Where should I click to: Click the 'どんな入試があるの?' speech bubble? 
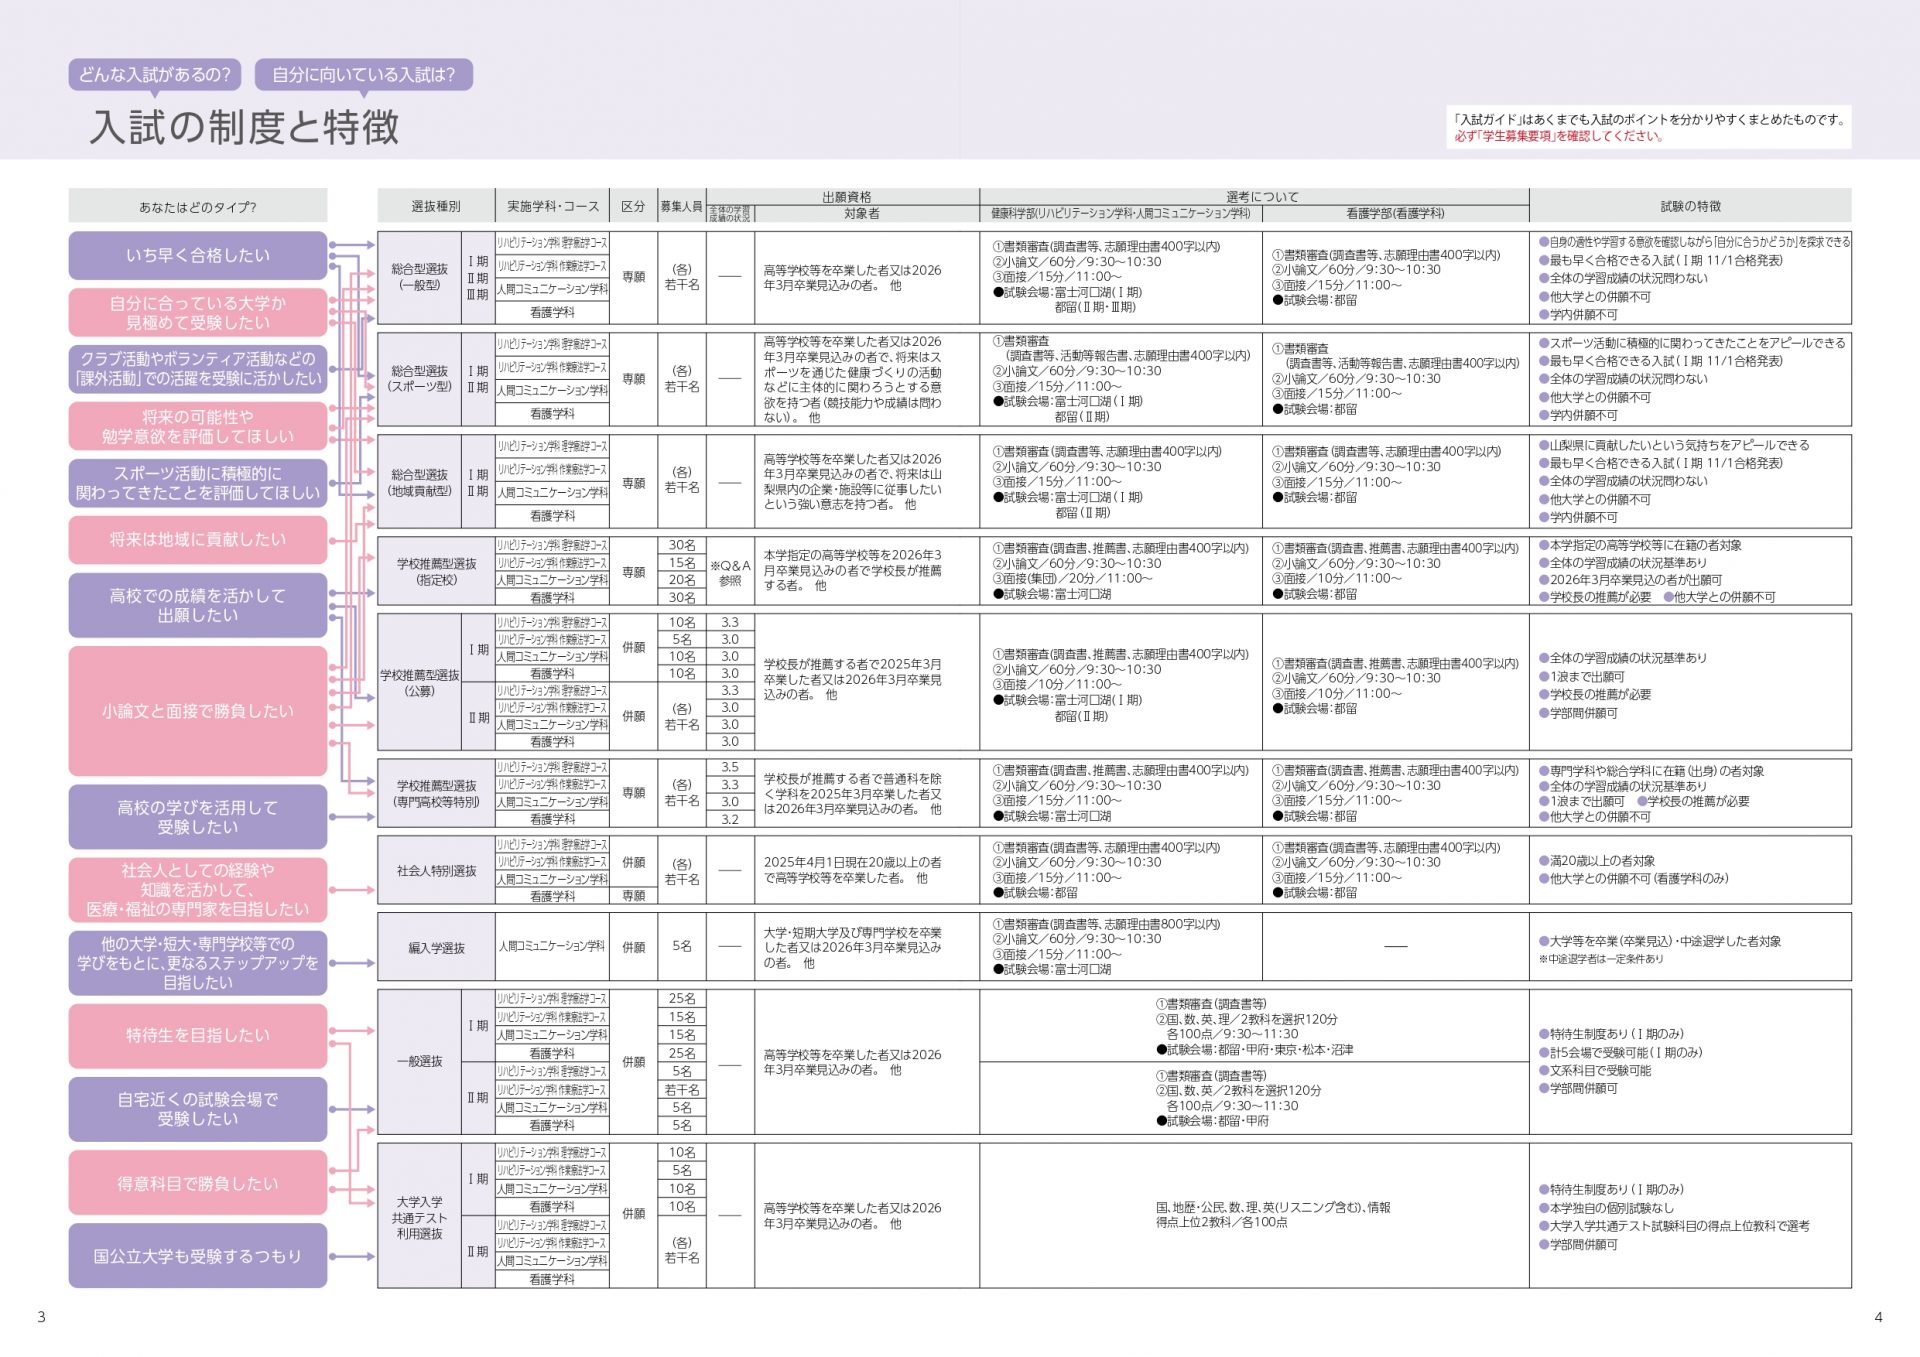point(155,75)
